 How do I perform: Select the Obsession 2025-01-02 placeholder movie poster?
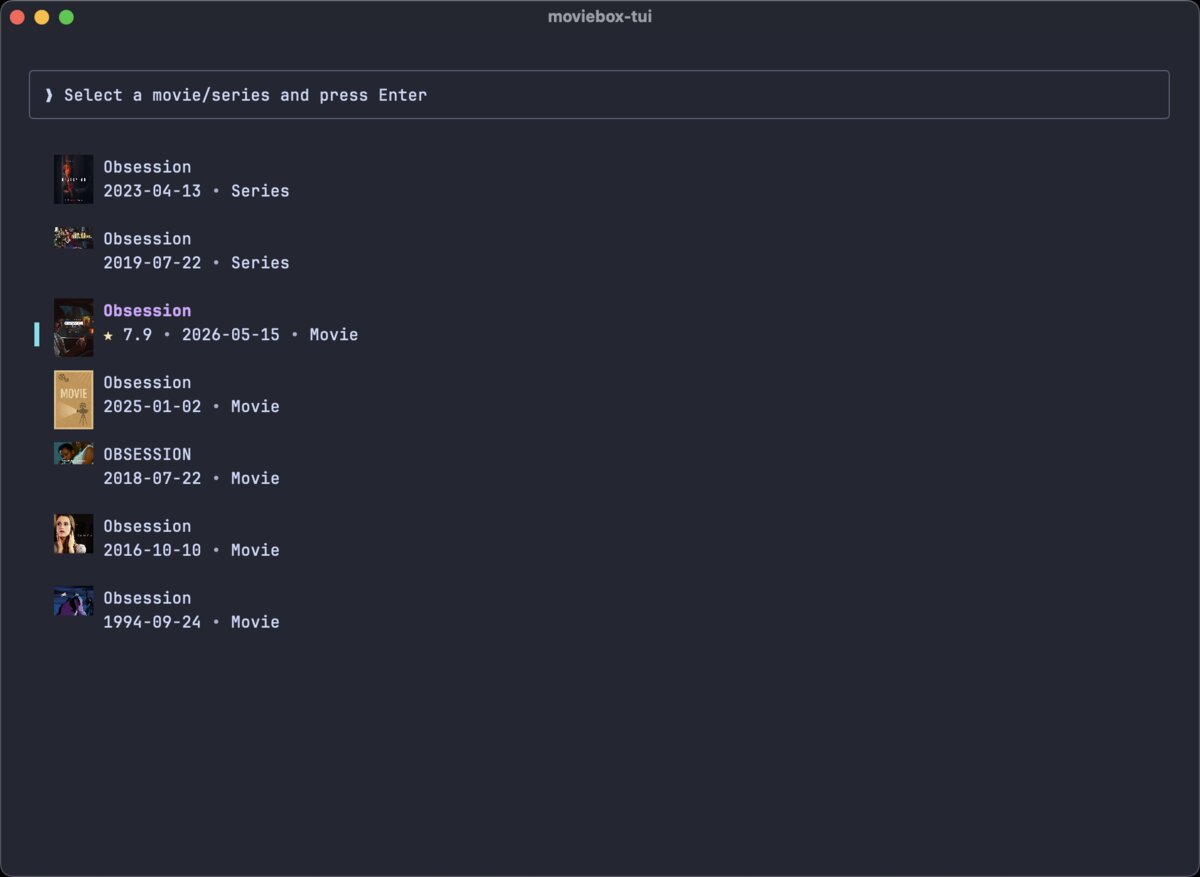73,399
